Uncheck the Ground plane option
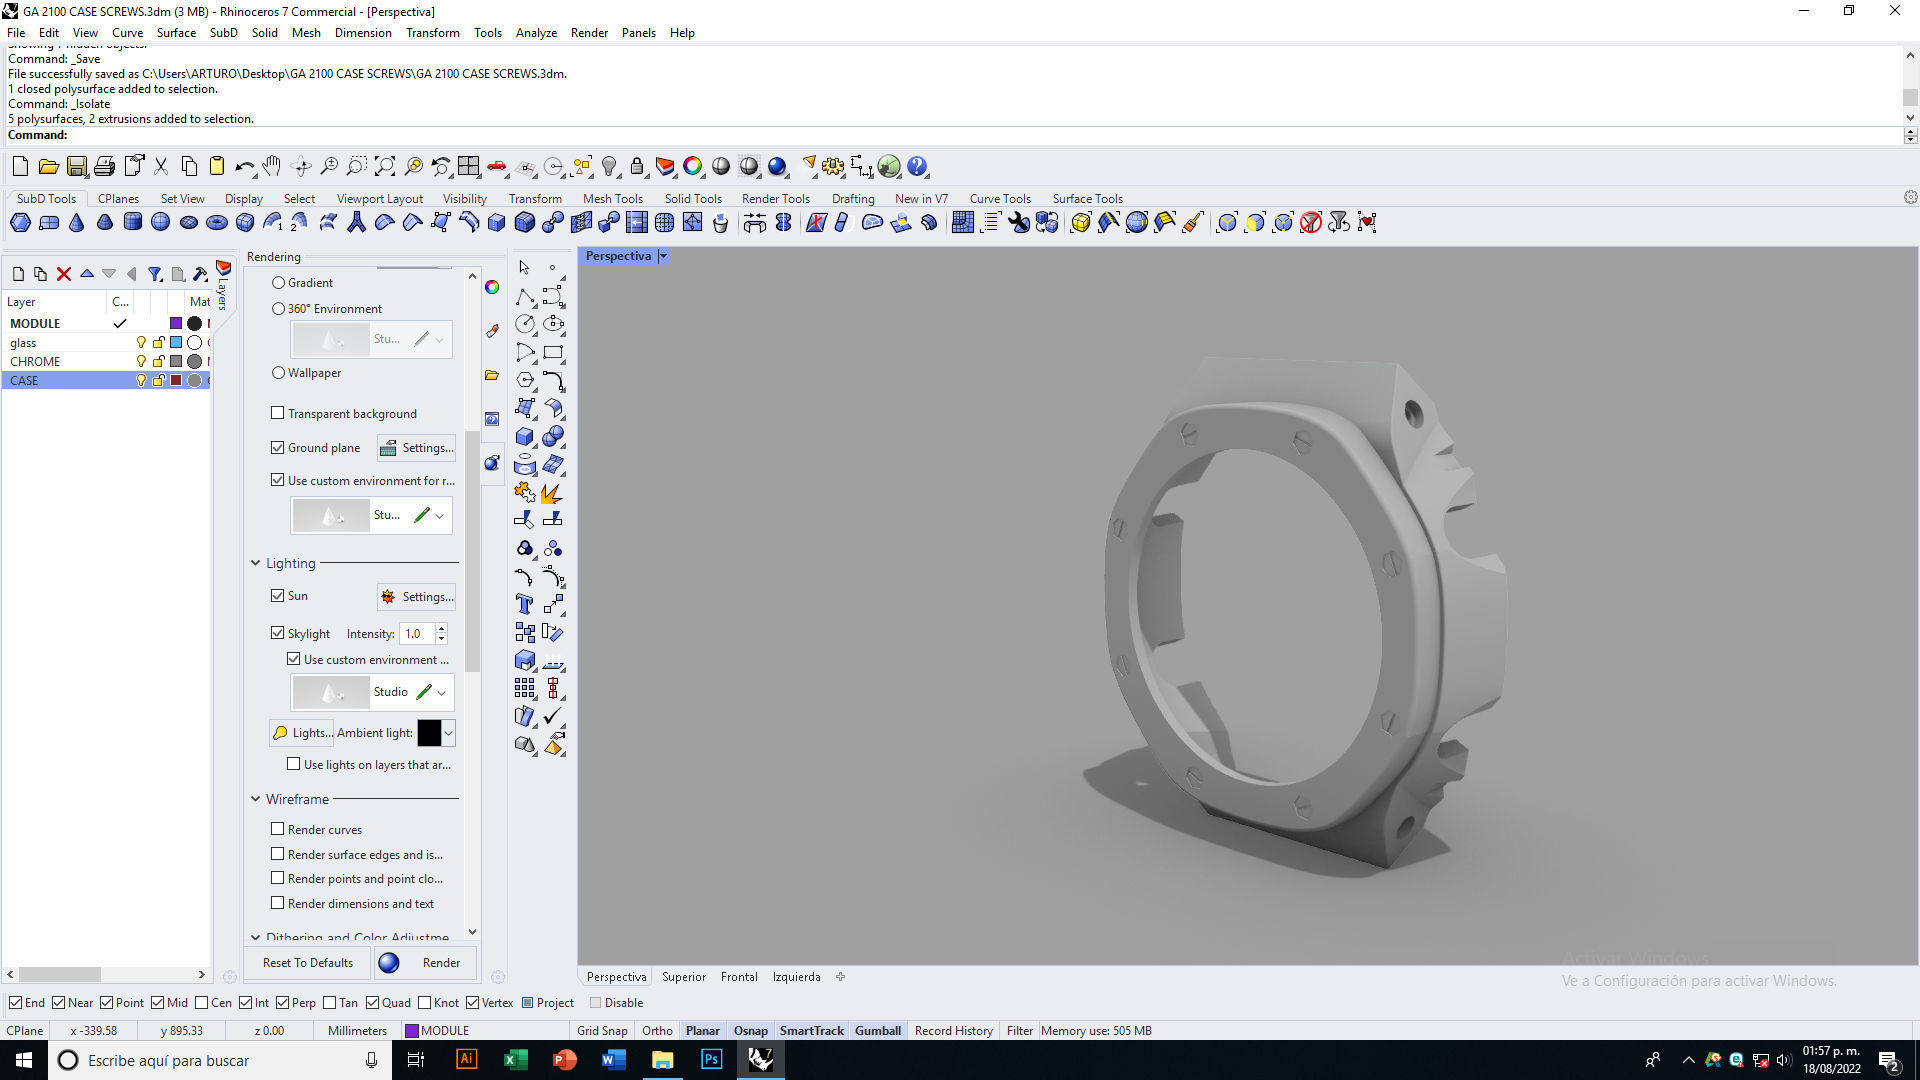This screenshot has height=1080, width=1920. [278, 448]
